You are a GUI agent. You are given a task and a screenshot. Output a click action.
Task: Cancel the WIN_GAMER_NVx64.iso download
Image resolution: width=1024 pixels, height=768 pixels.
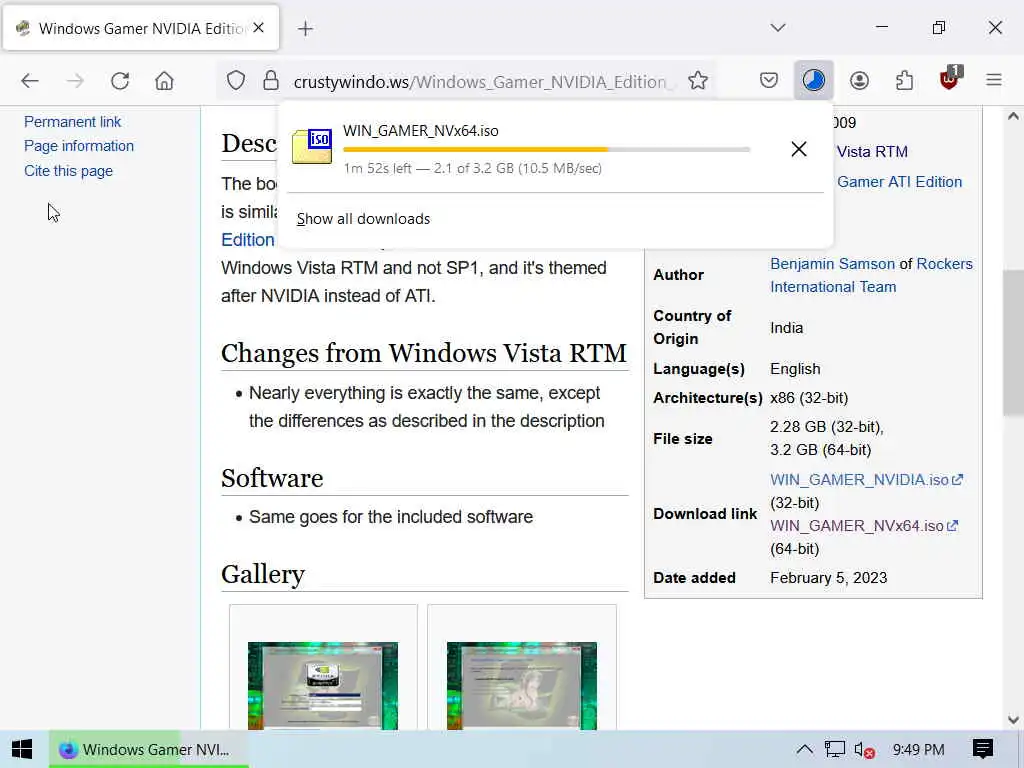tap(799, 149)
